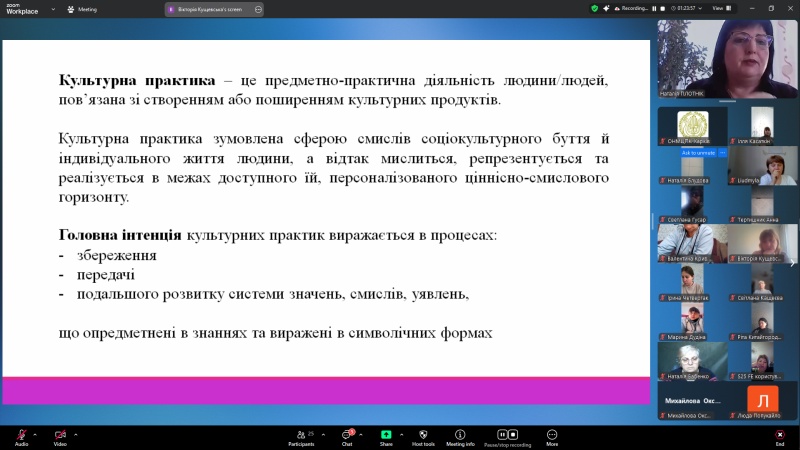Open the Participants panel
This screenshot has height=450, width=800.
click(x=300, y=435)
